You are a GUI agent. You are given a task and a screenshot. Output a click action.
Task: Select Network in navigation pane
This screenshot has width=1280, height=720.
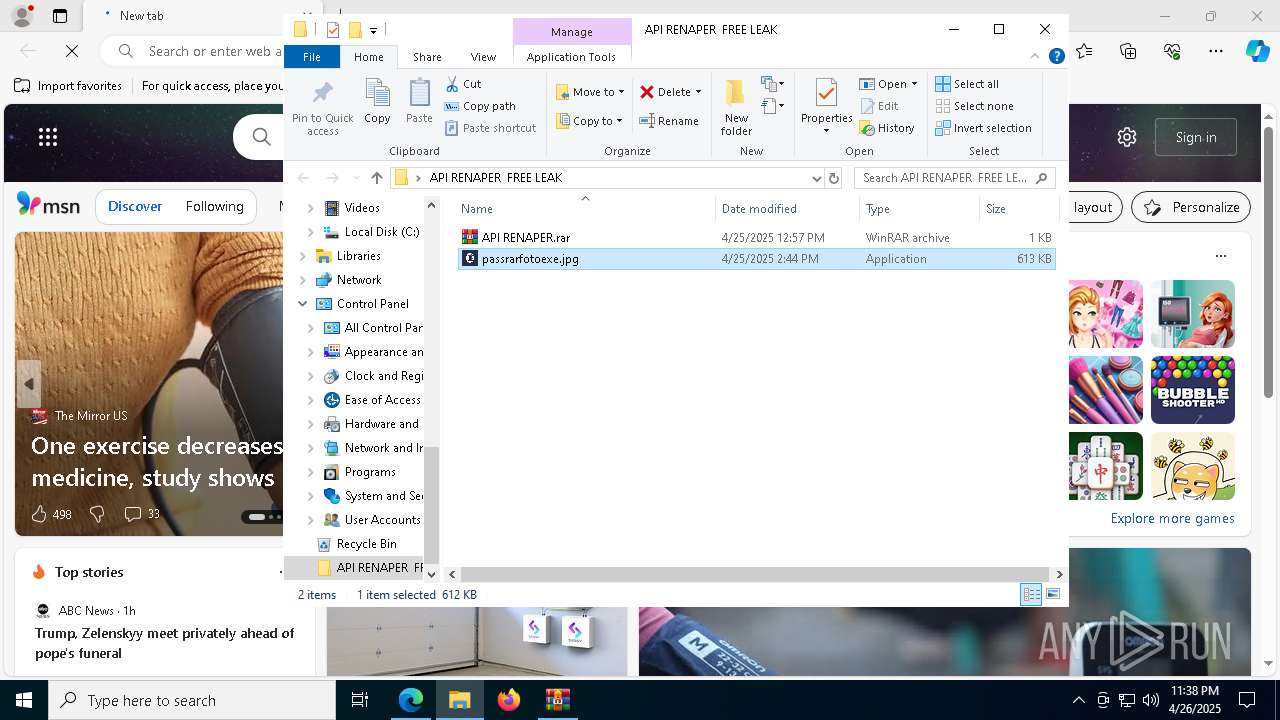pyautogui.click(x=358, y=280)
